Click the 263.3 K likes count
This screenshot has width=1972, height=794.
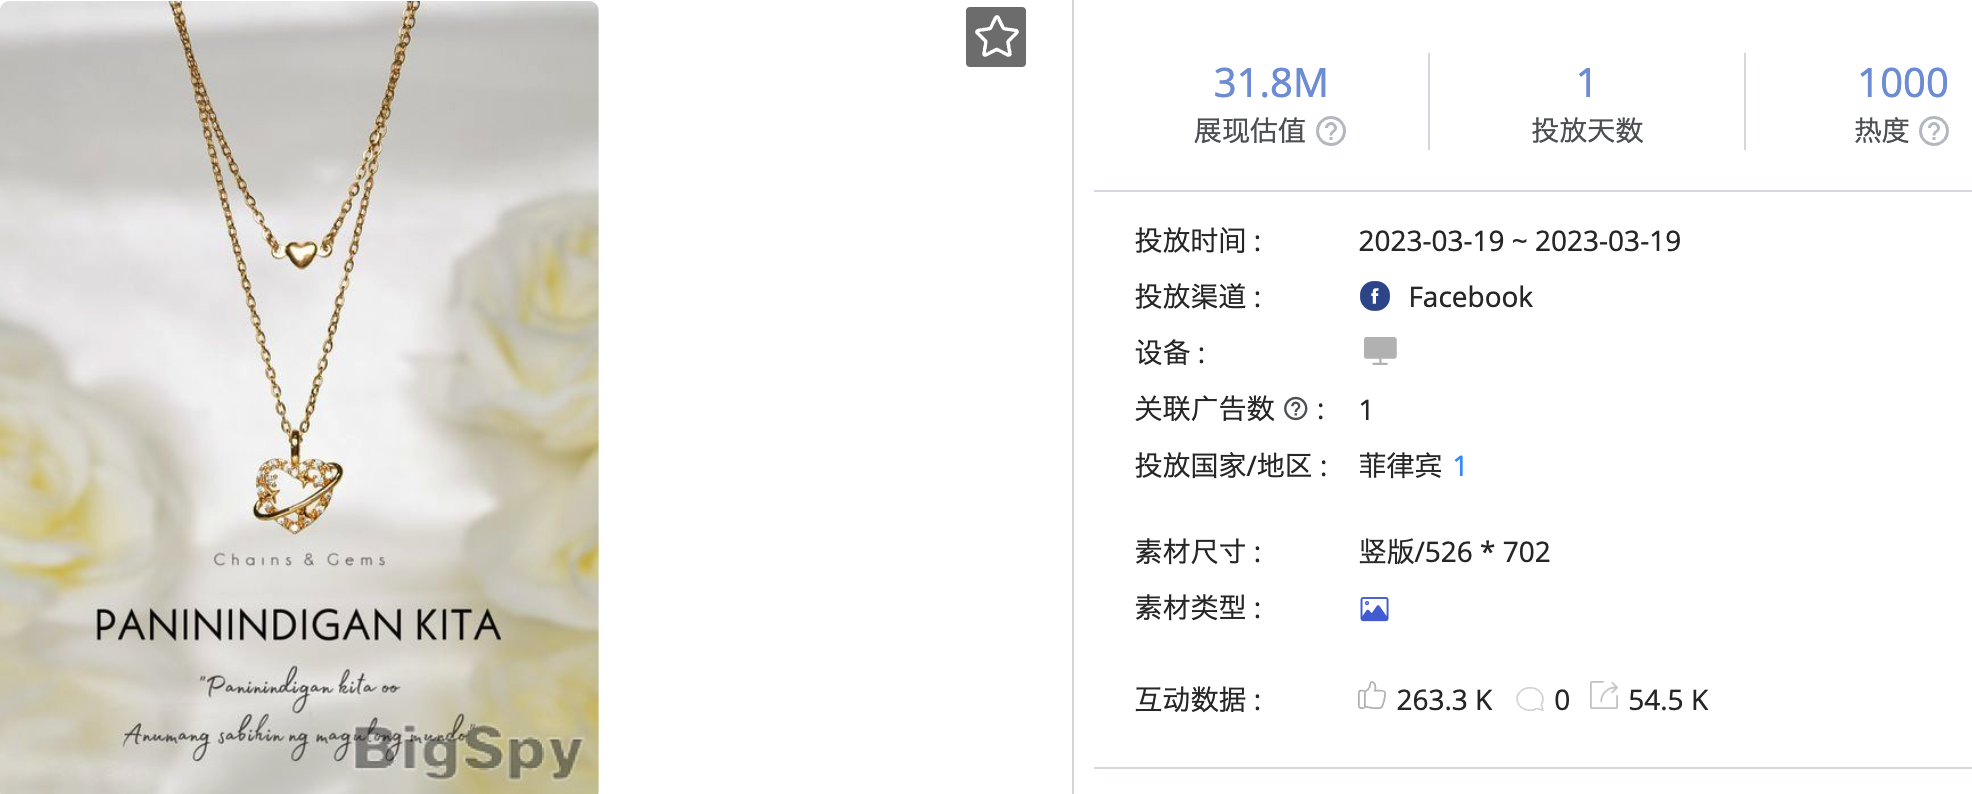click(1444, 700)
